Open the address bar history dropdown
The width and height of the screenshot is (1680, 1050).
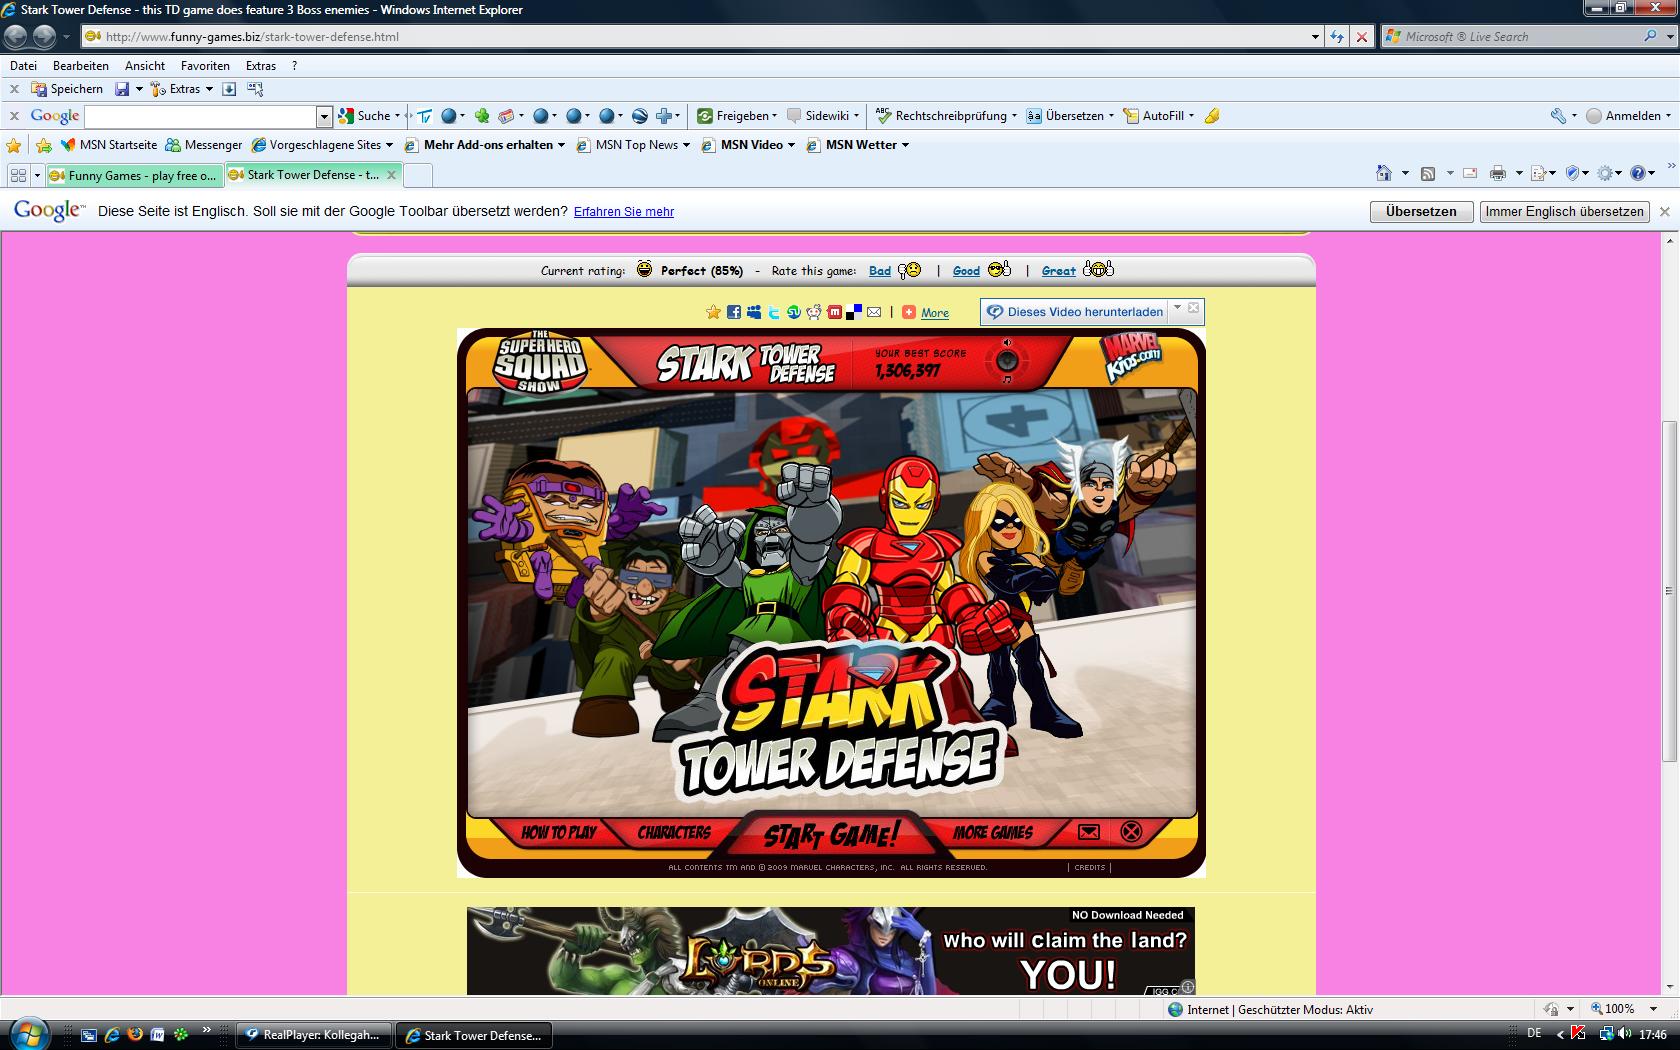pyautogui.click(x=1315, y=37)
